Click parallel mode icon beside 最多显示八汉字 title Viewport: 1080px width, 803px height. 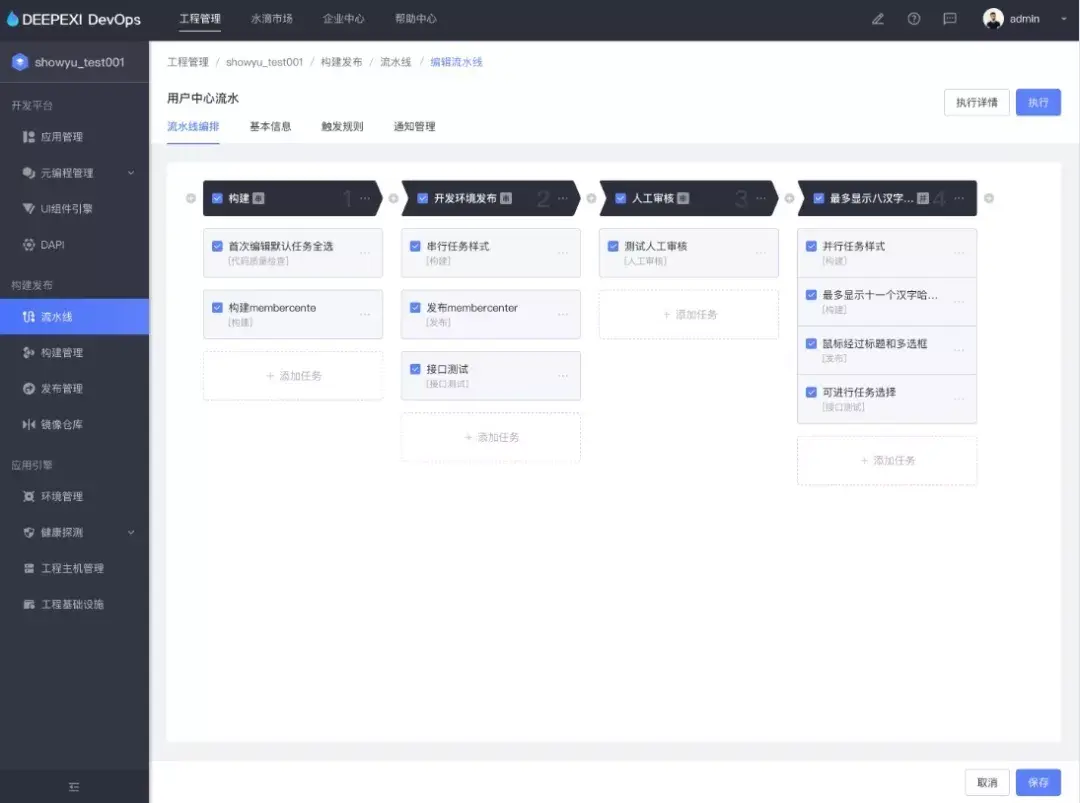[923, 198]
